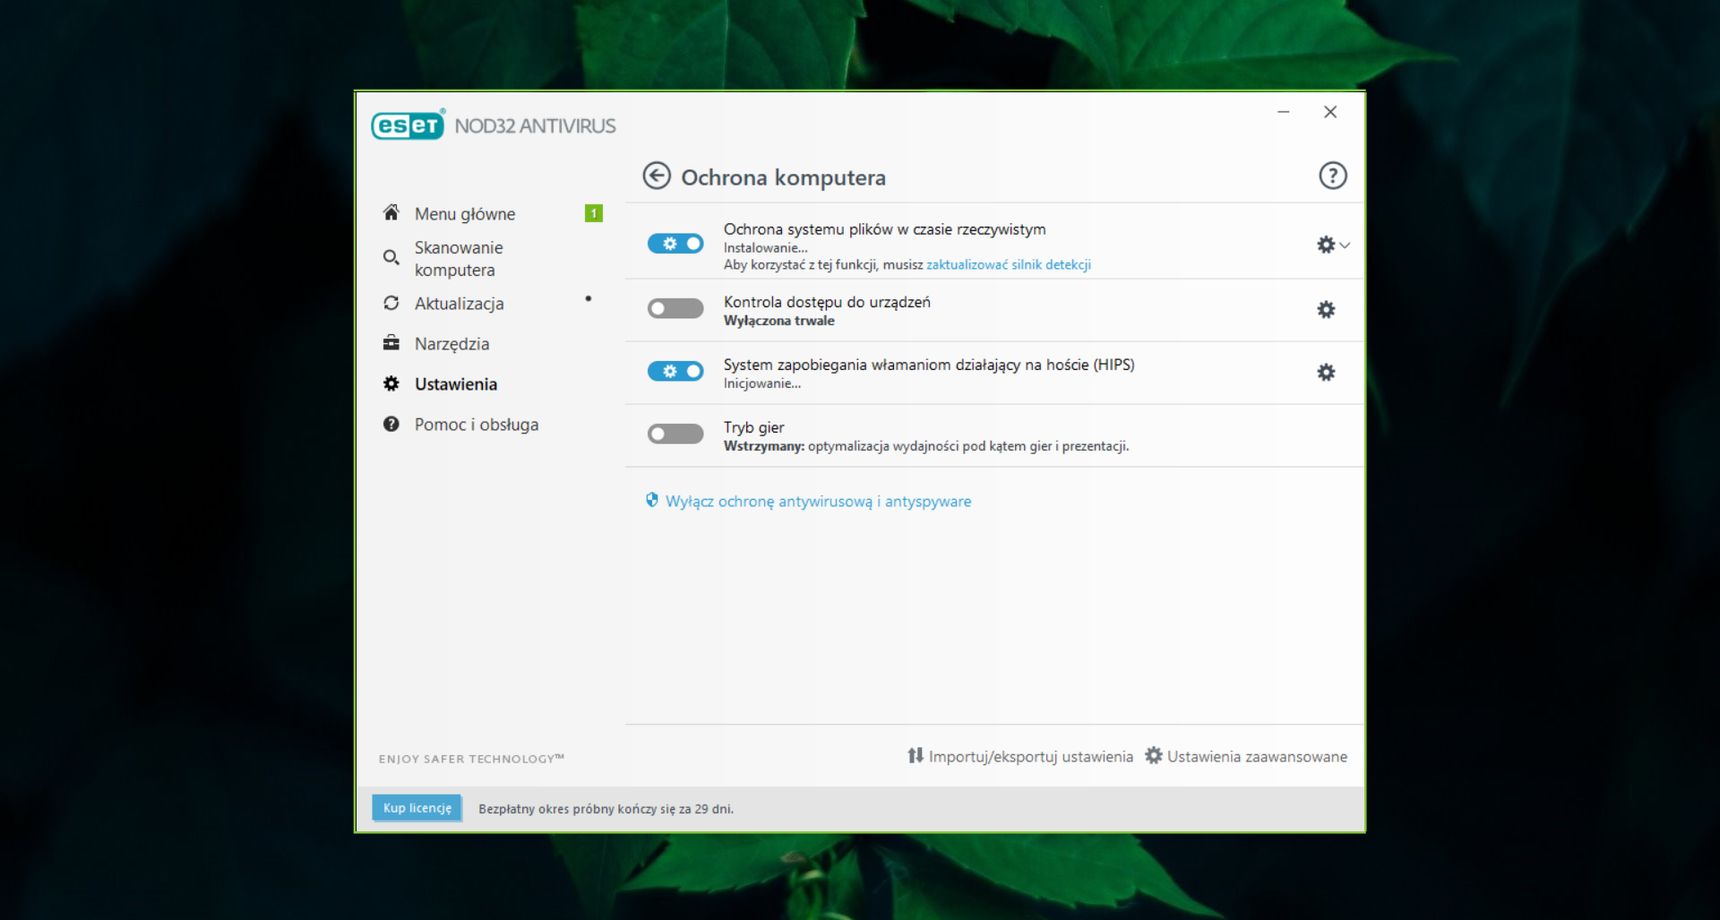
Task: Click the trial period notice text
Action: [606, 809]
